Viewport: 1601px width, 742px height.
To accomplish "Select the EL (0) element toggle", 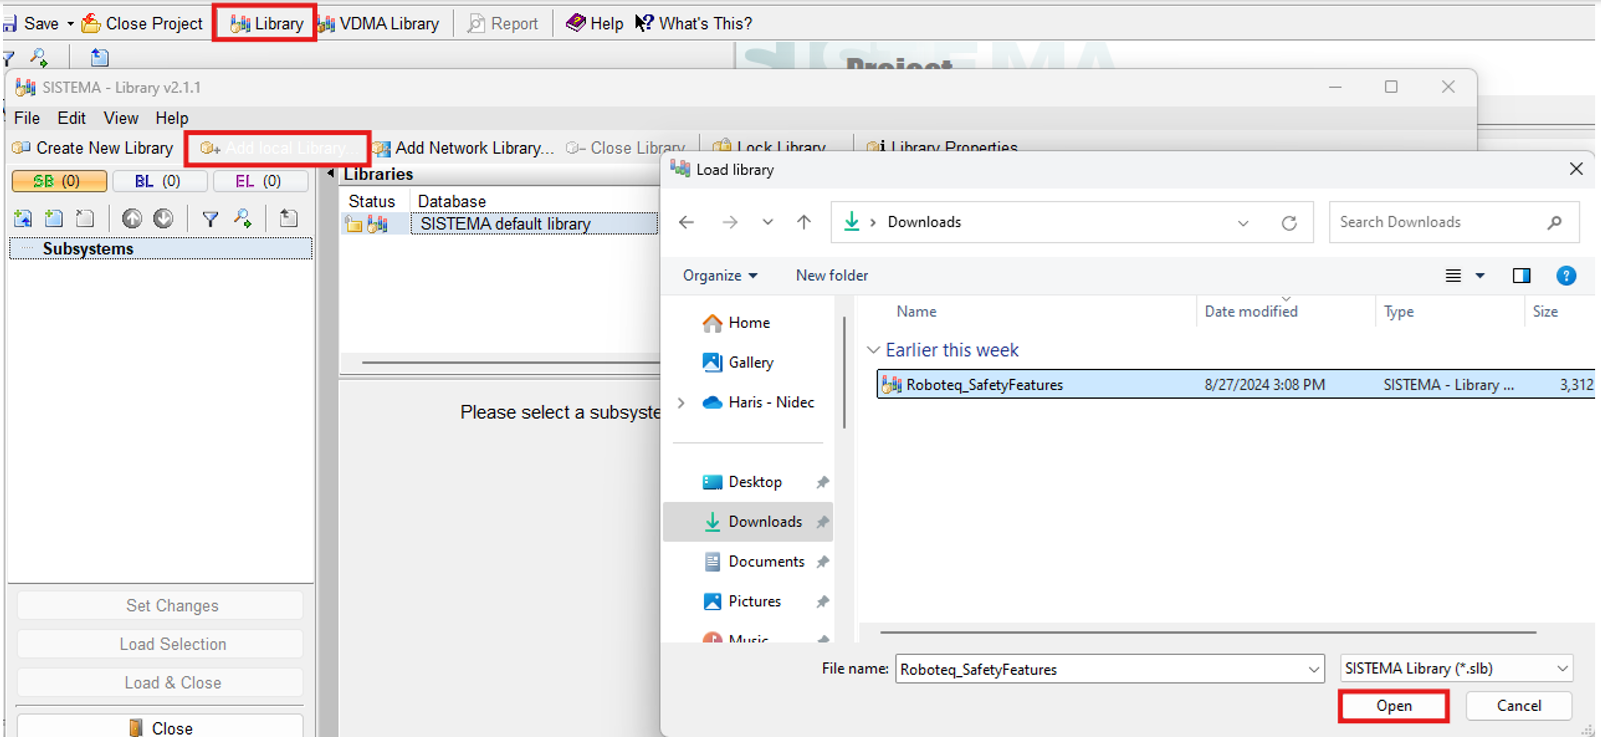I will click(x=259, y=181).
